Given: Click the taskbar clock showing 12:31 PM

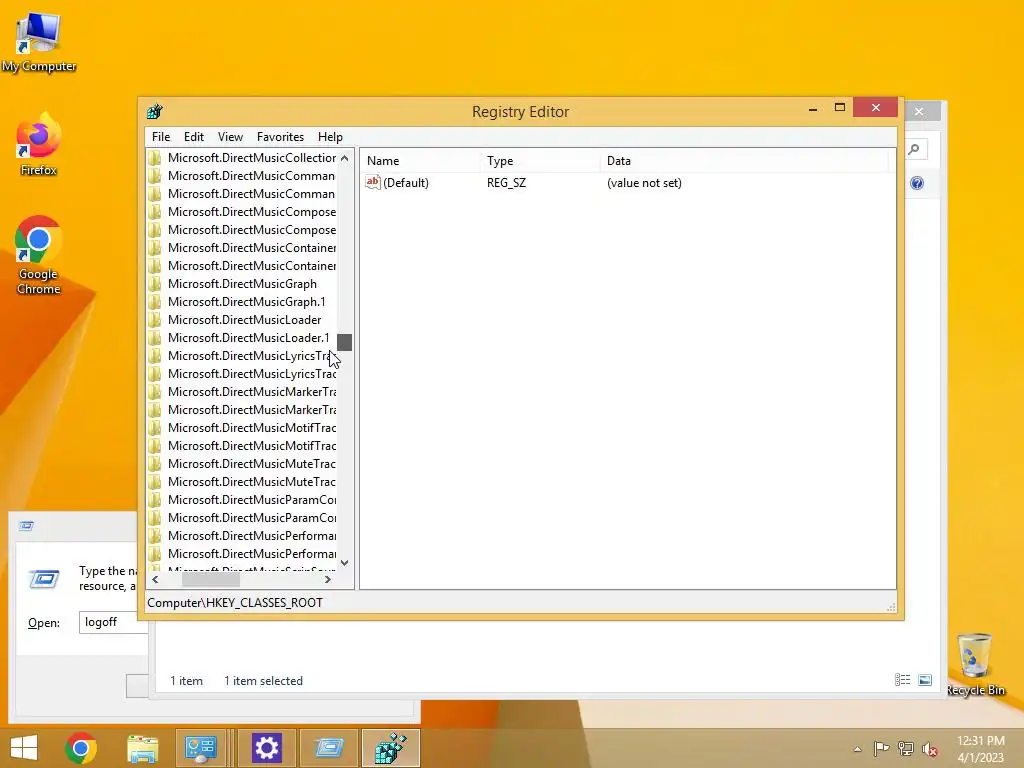Looking at the screenshot, I should [x=980, y=748].
